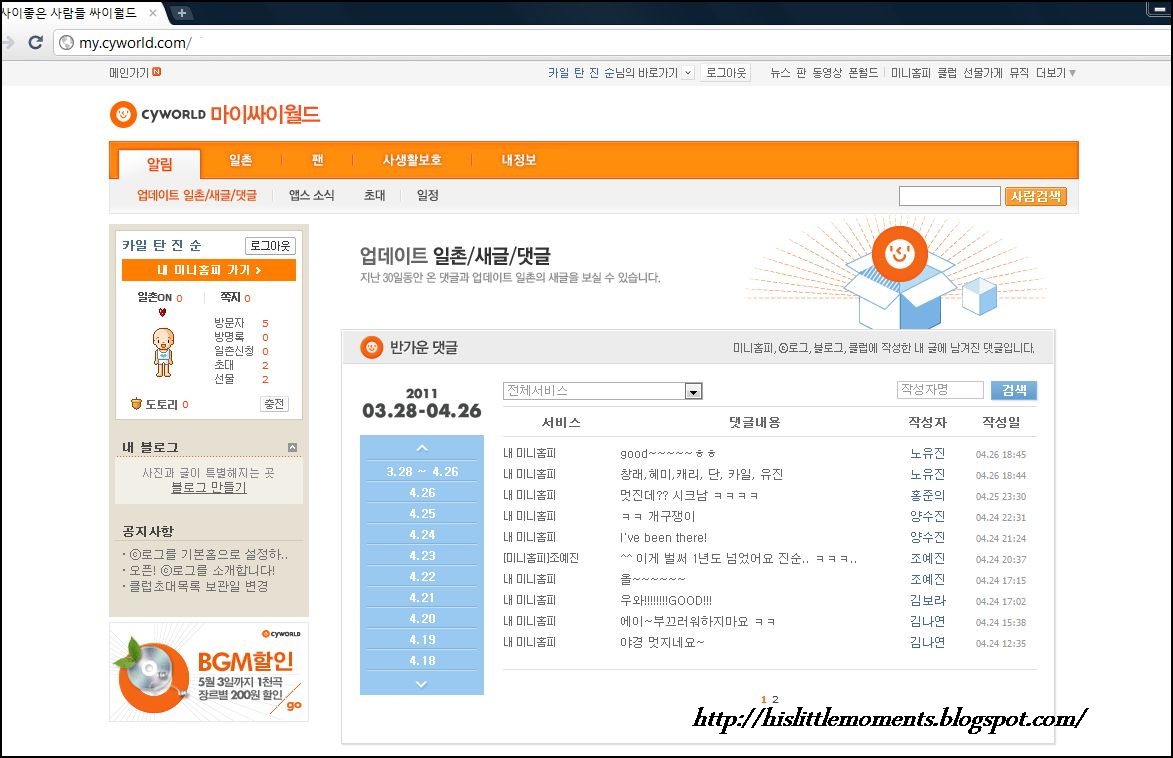
Task: Click the browser page reload icon
Action: point(35,43)
